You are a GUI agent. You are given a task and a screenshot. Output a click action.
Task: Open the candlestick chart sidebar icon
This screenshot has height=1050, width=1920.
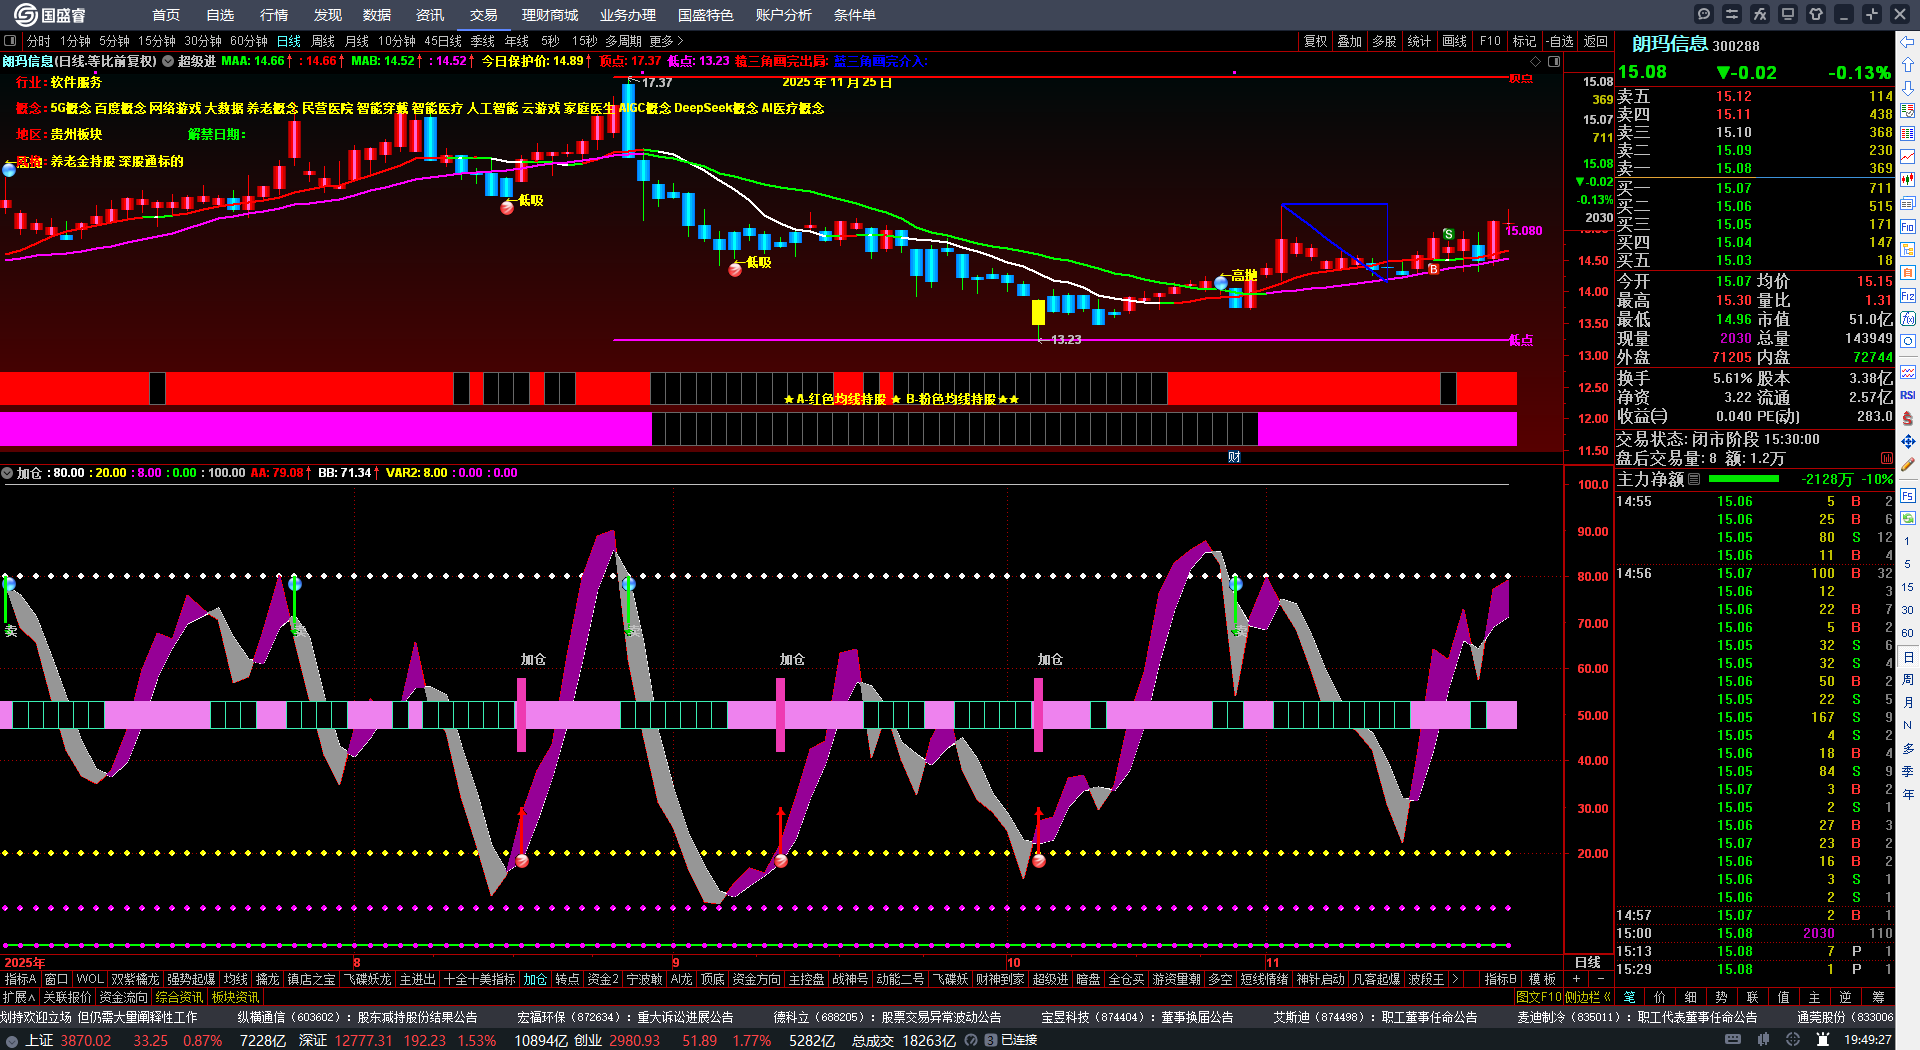click(x=1908, y=180)
